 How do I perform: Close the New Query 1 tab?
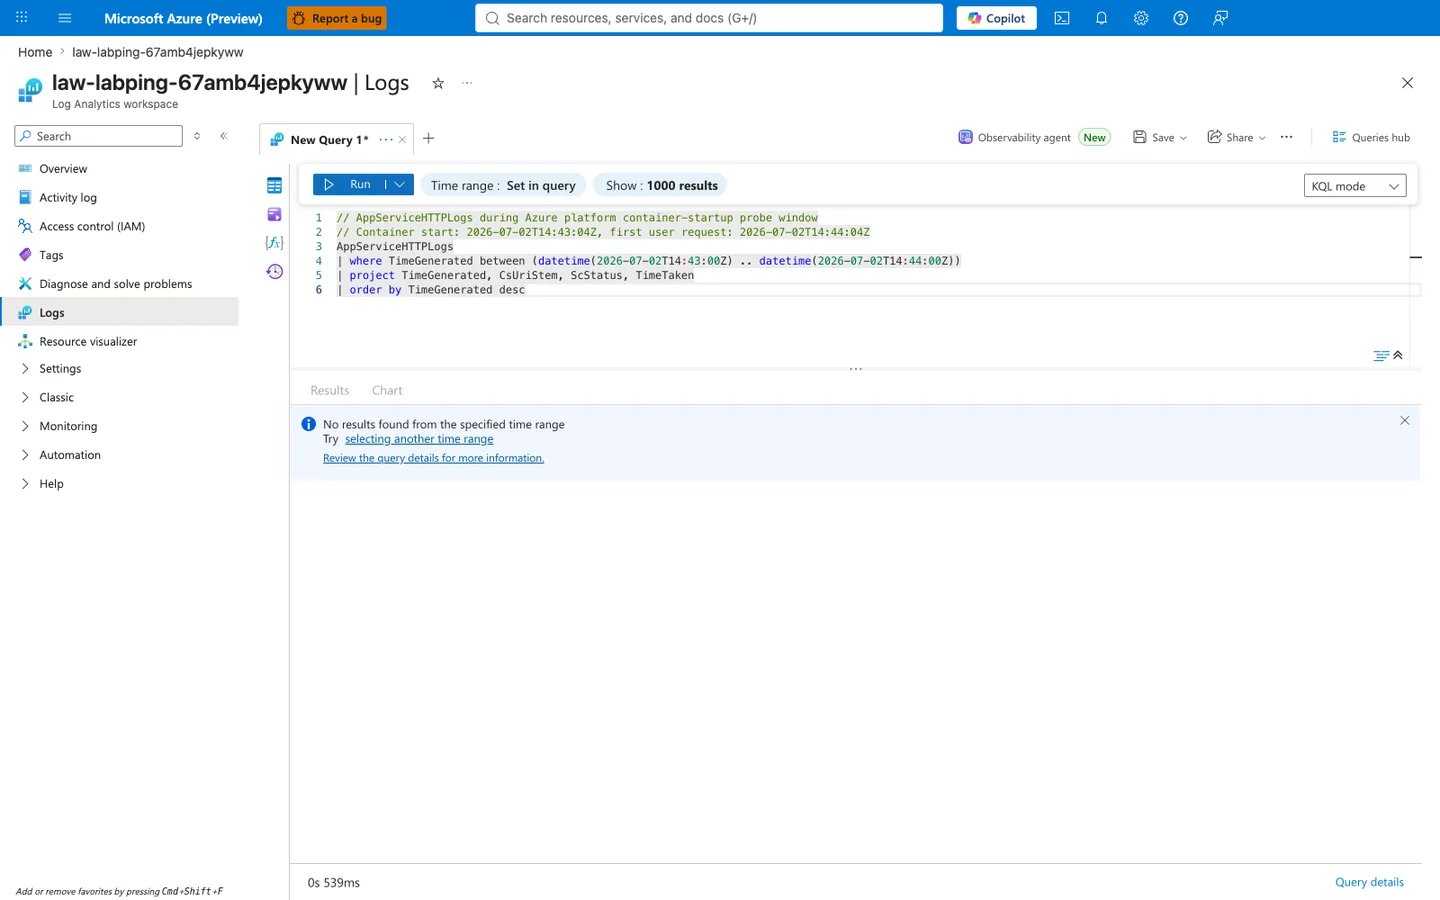(402, 140)
